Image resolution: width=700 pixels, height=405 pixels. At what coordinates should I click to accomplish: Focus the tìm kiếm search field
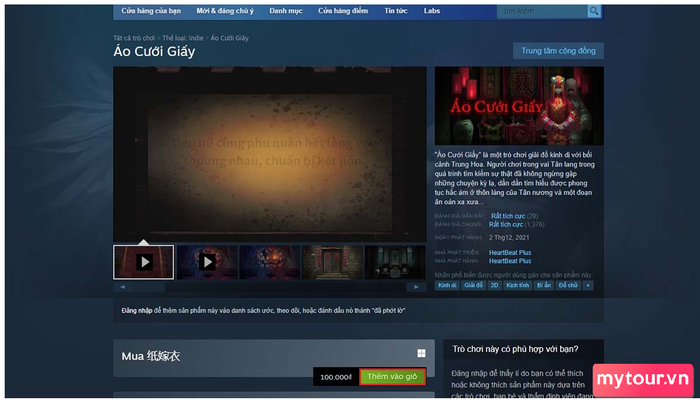[x=542, y=11]
